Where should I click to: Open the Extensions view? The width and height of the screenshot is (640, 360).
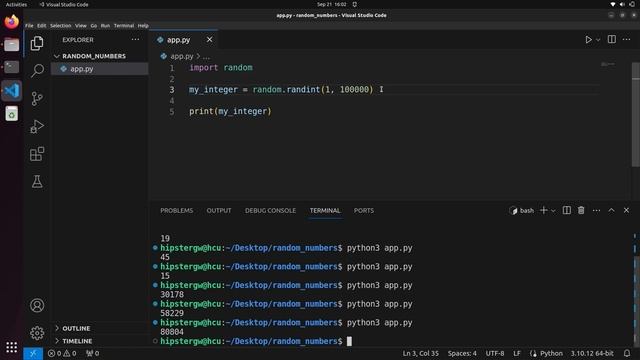[x=37, y=154]
